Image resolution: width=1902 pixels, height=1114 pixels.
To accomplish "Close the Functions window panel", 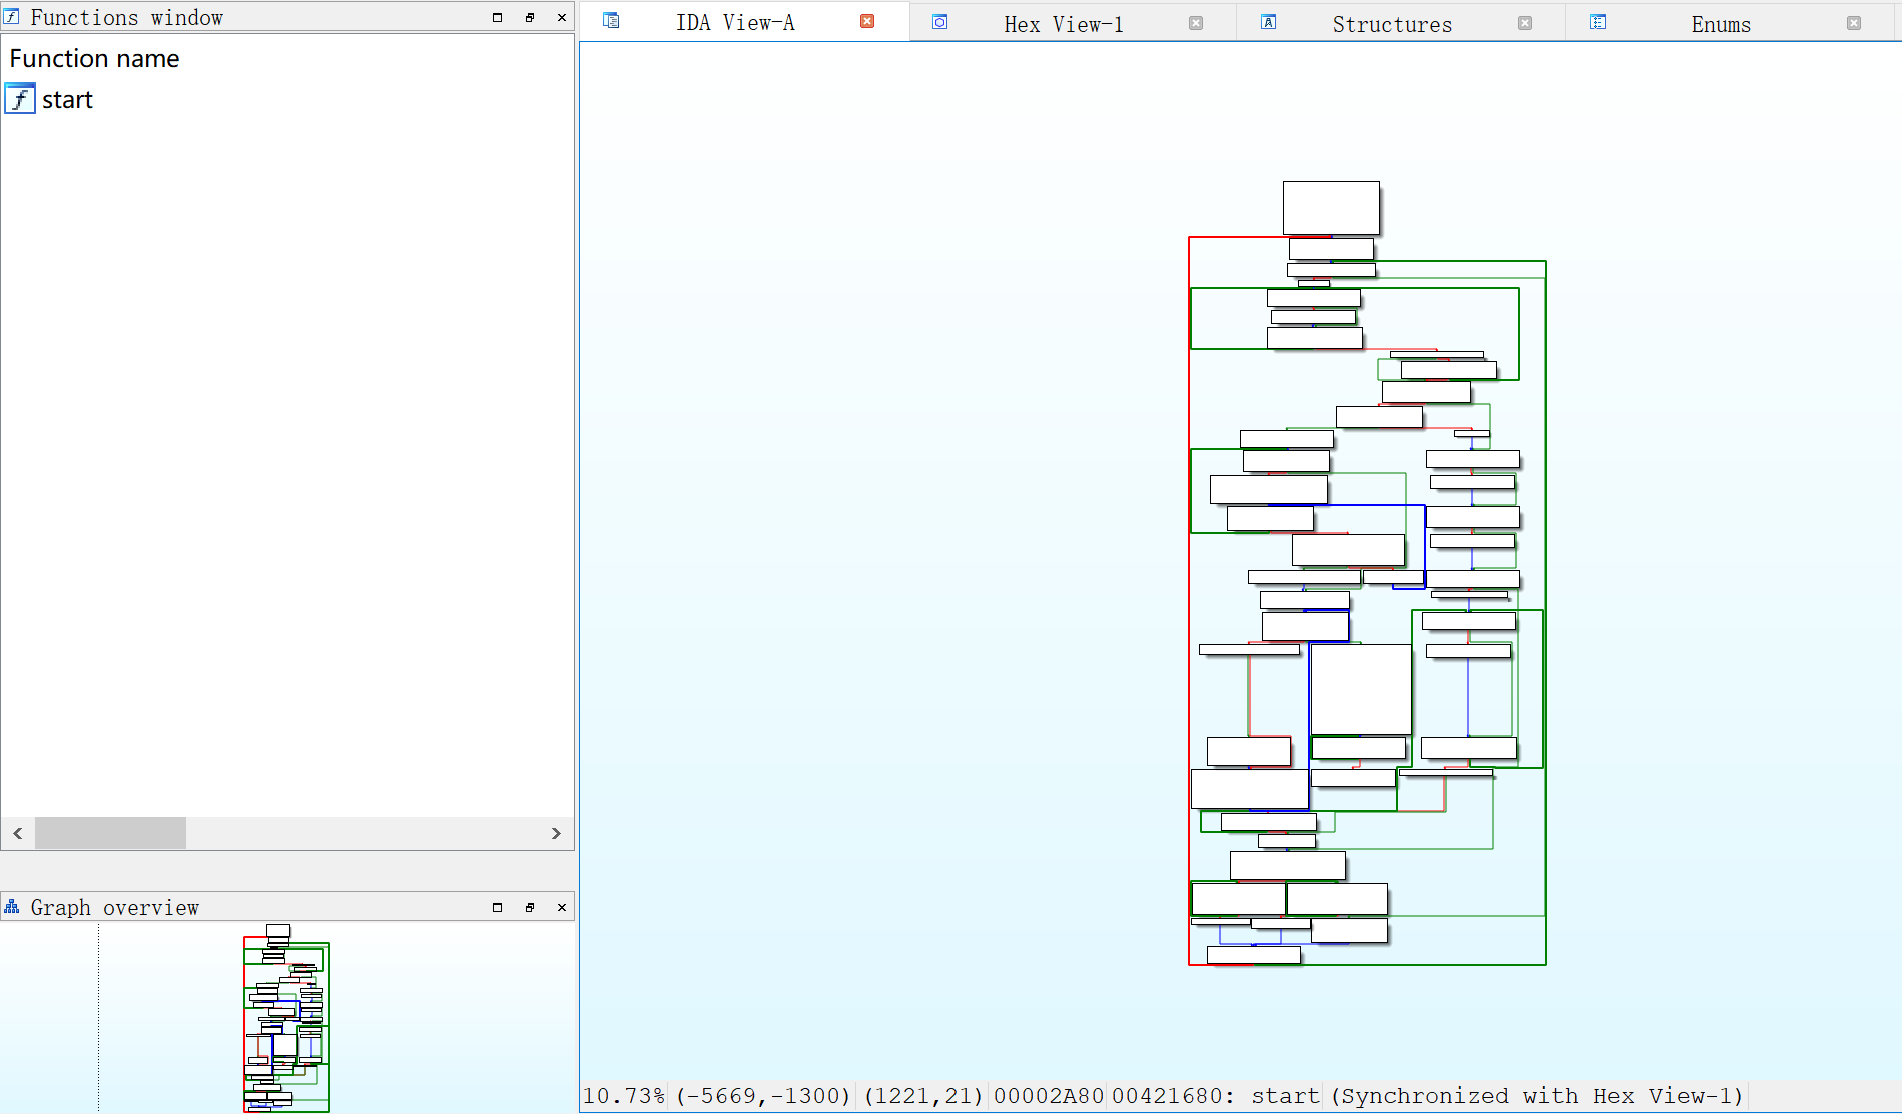I will (x=562, y=17).
